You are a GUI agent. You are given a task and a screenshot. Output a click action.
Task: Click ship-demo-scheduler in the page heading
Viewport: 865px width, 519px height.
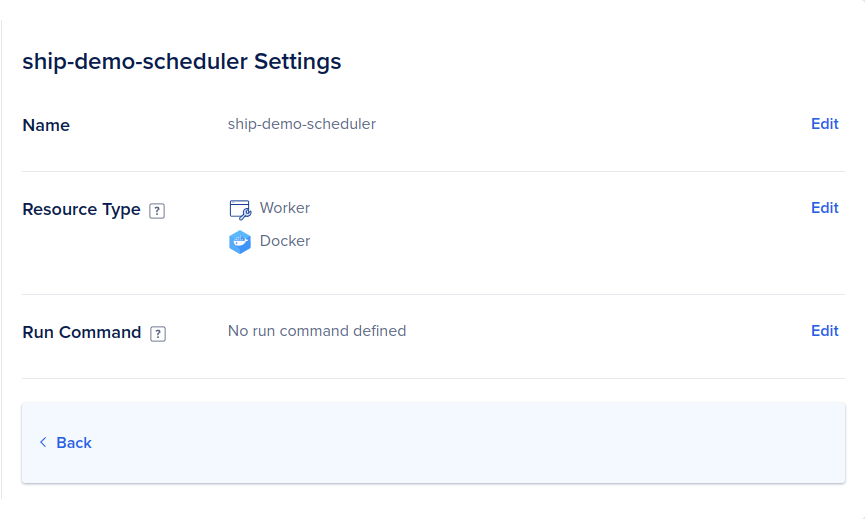pos(135,61)
